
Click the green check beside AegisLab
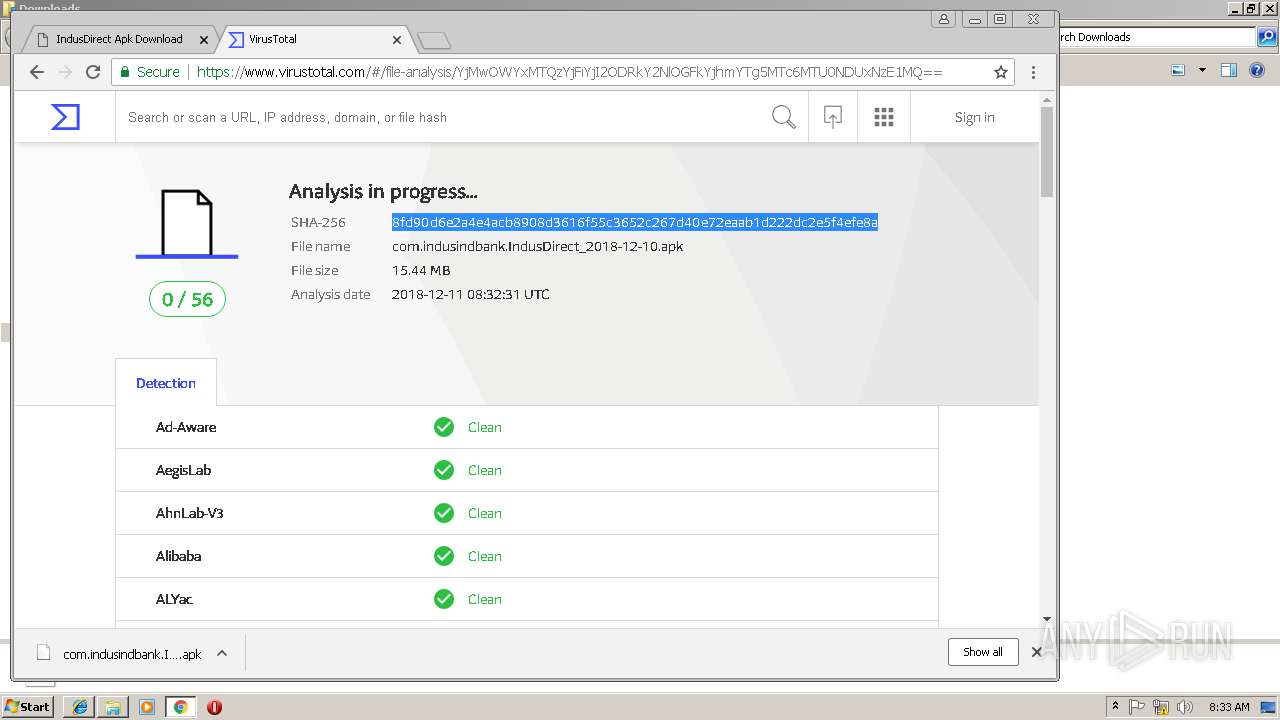pyautogui.click(x=444, y=470)
